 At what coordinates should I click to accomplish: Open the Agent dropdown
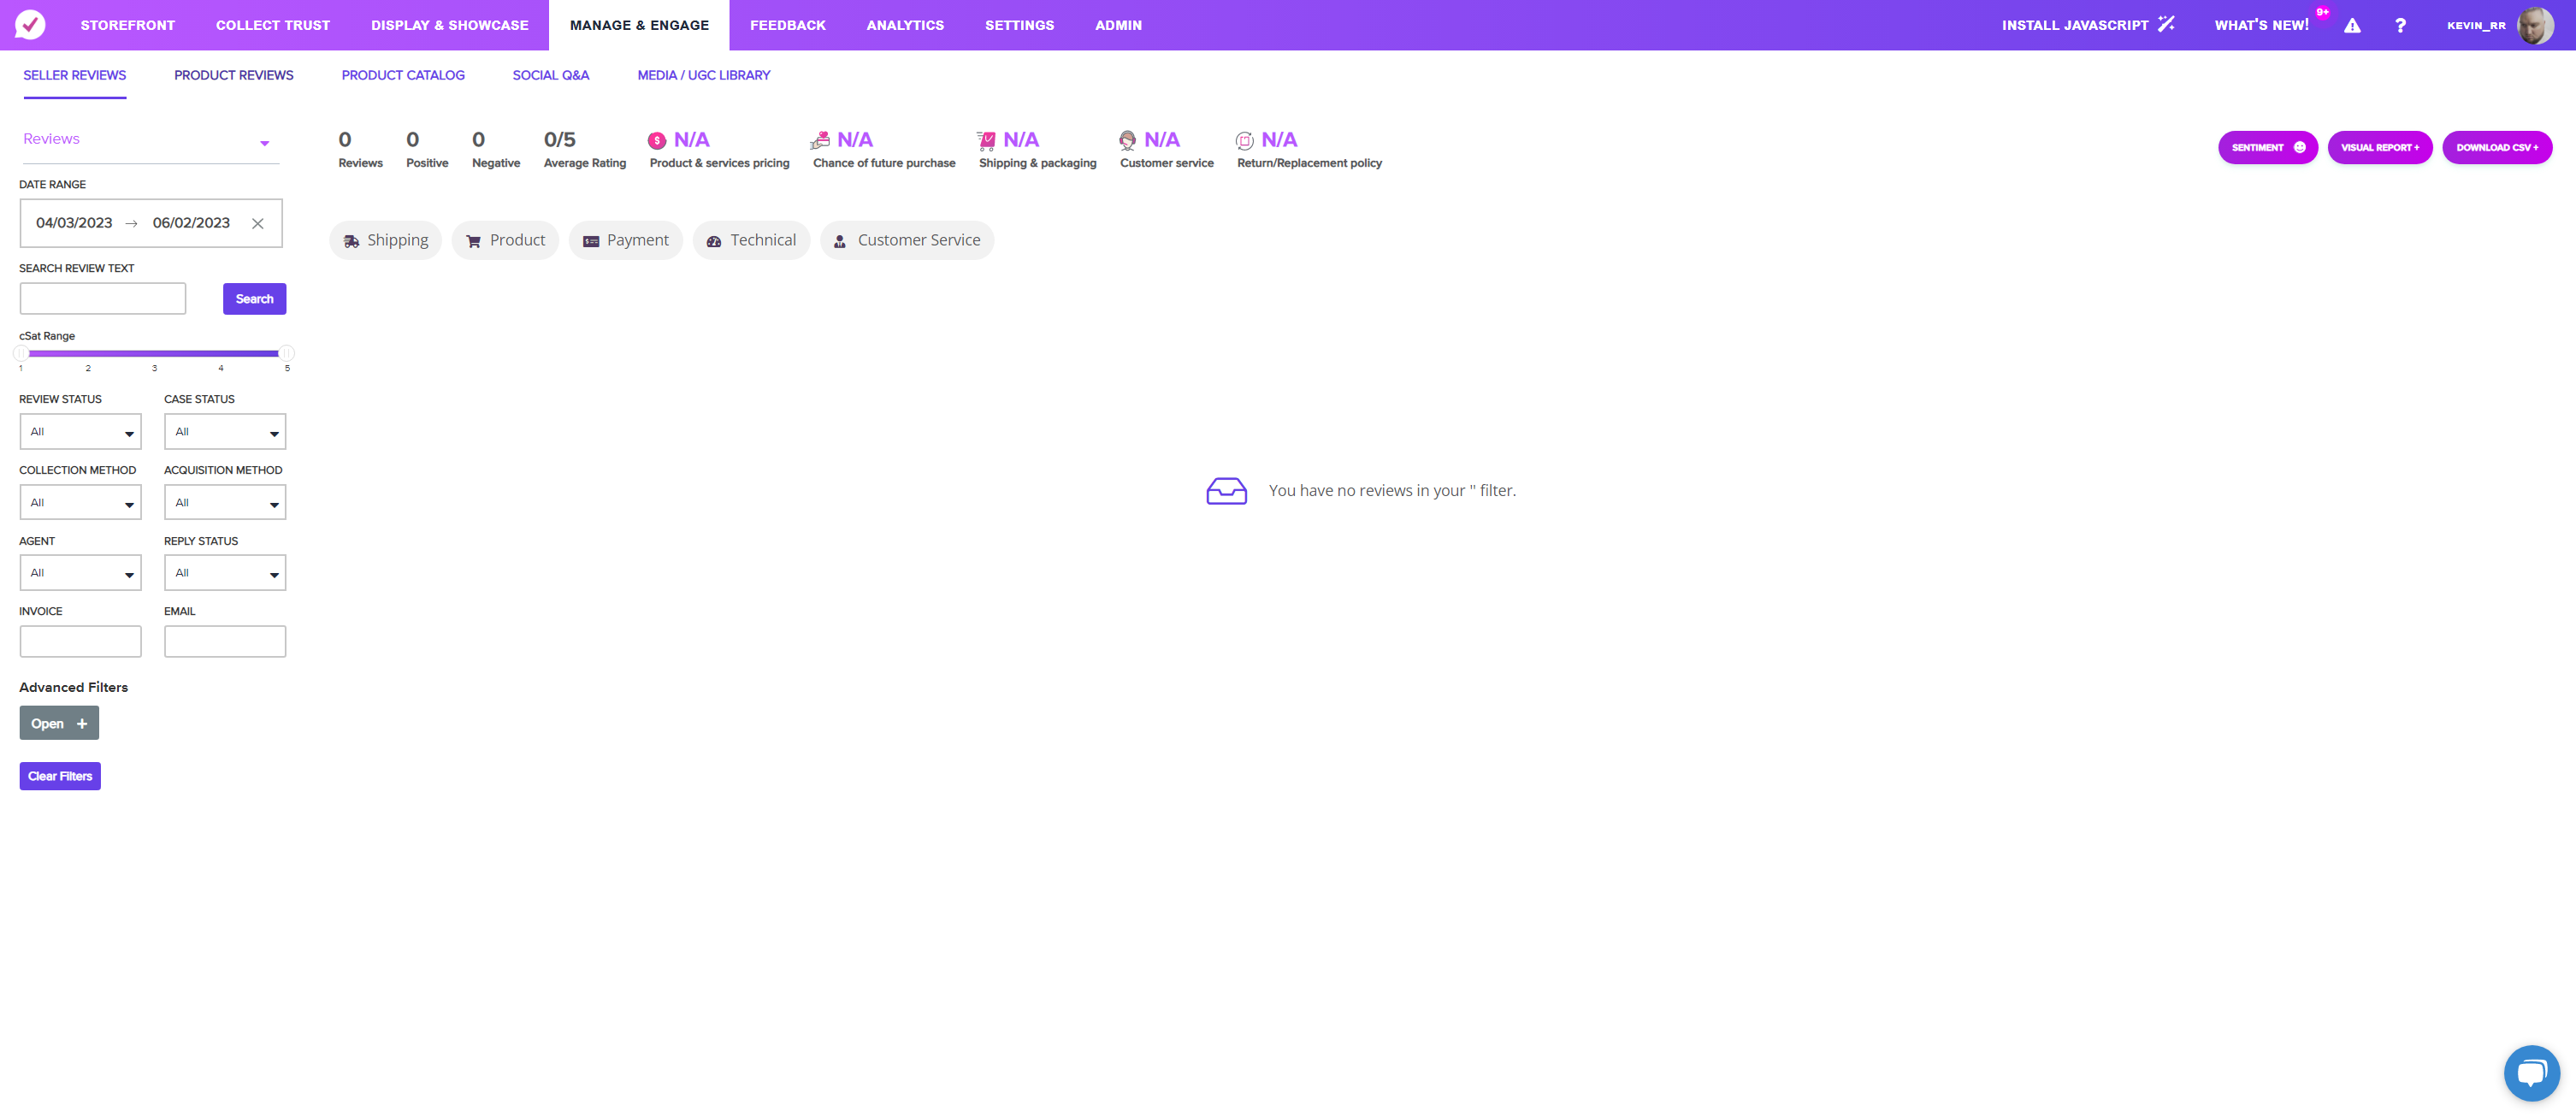(80, 573)
